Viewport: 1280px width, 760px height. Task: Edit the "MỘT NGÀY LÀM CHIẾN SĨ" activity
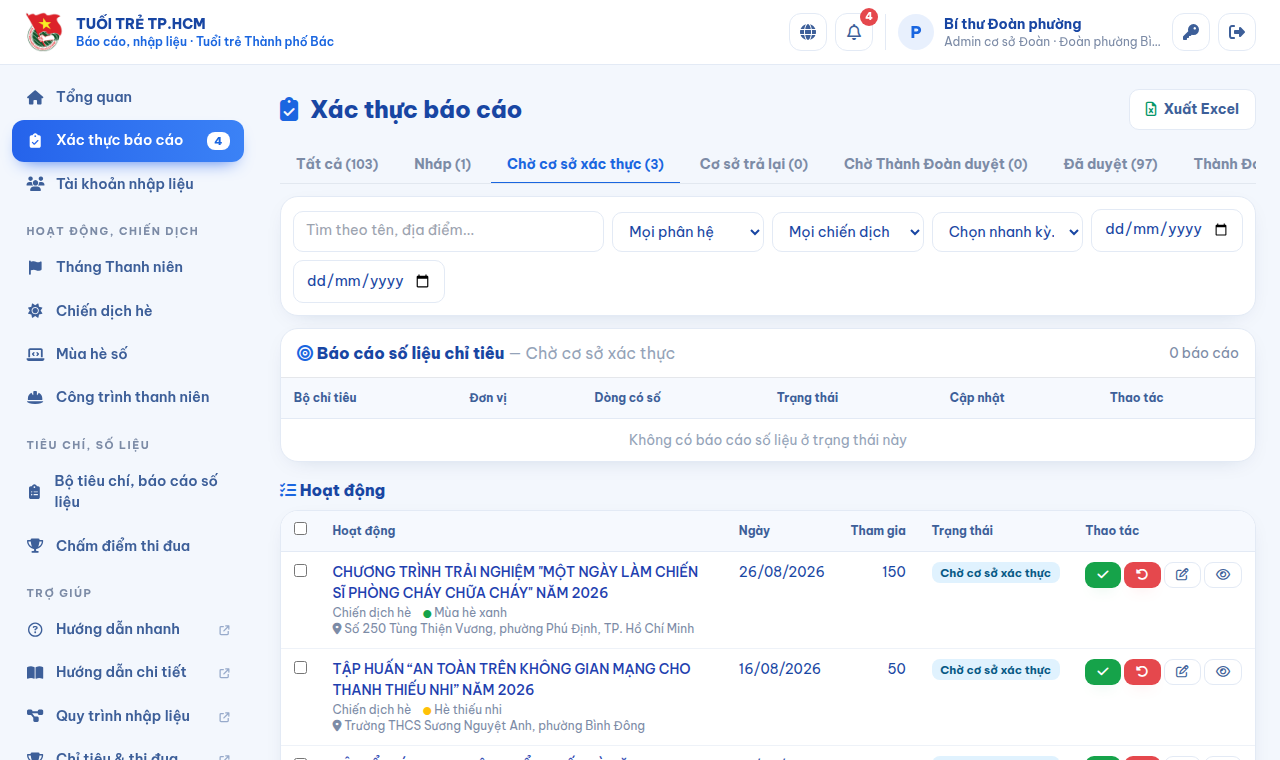click(x=1182, y=575)
